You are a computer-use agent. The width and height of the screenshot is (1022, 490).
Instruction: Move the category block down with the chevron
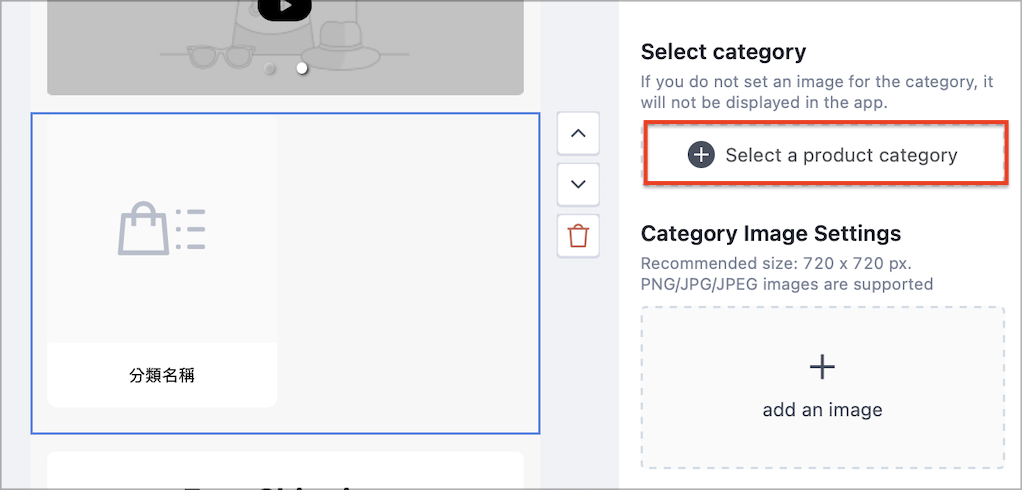(578, 184)
